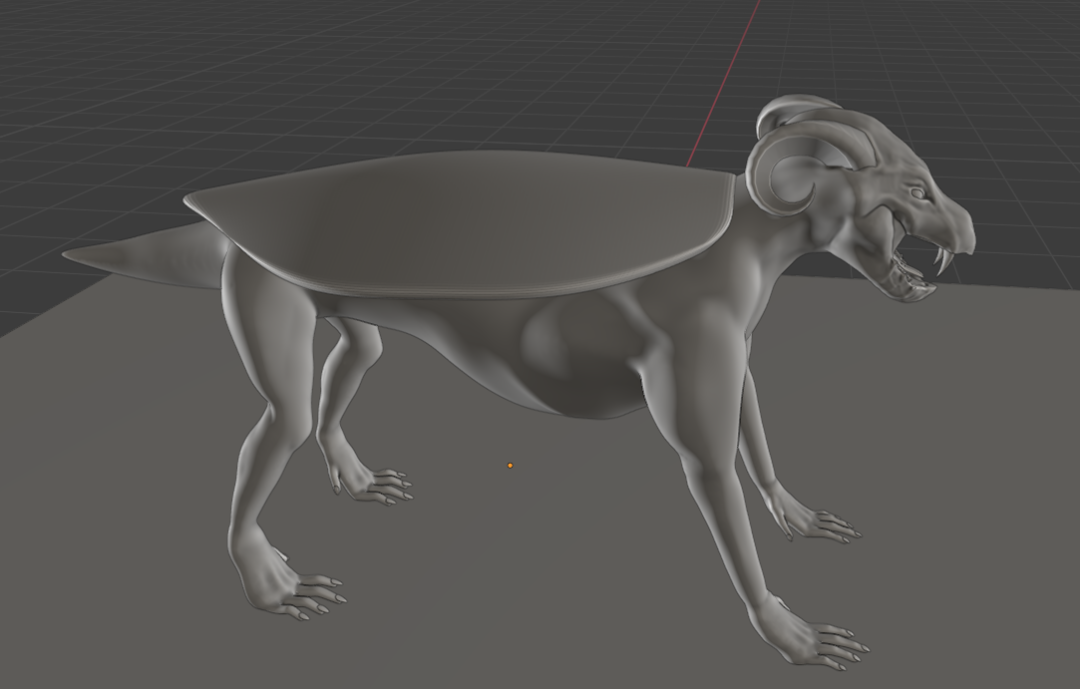Click the orange object origin dot
This screenshot has width=1080, height=689.
point(510,466)
